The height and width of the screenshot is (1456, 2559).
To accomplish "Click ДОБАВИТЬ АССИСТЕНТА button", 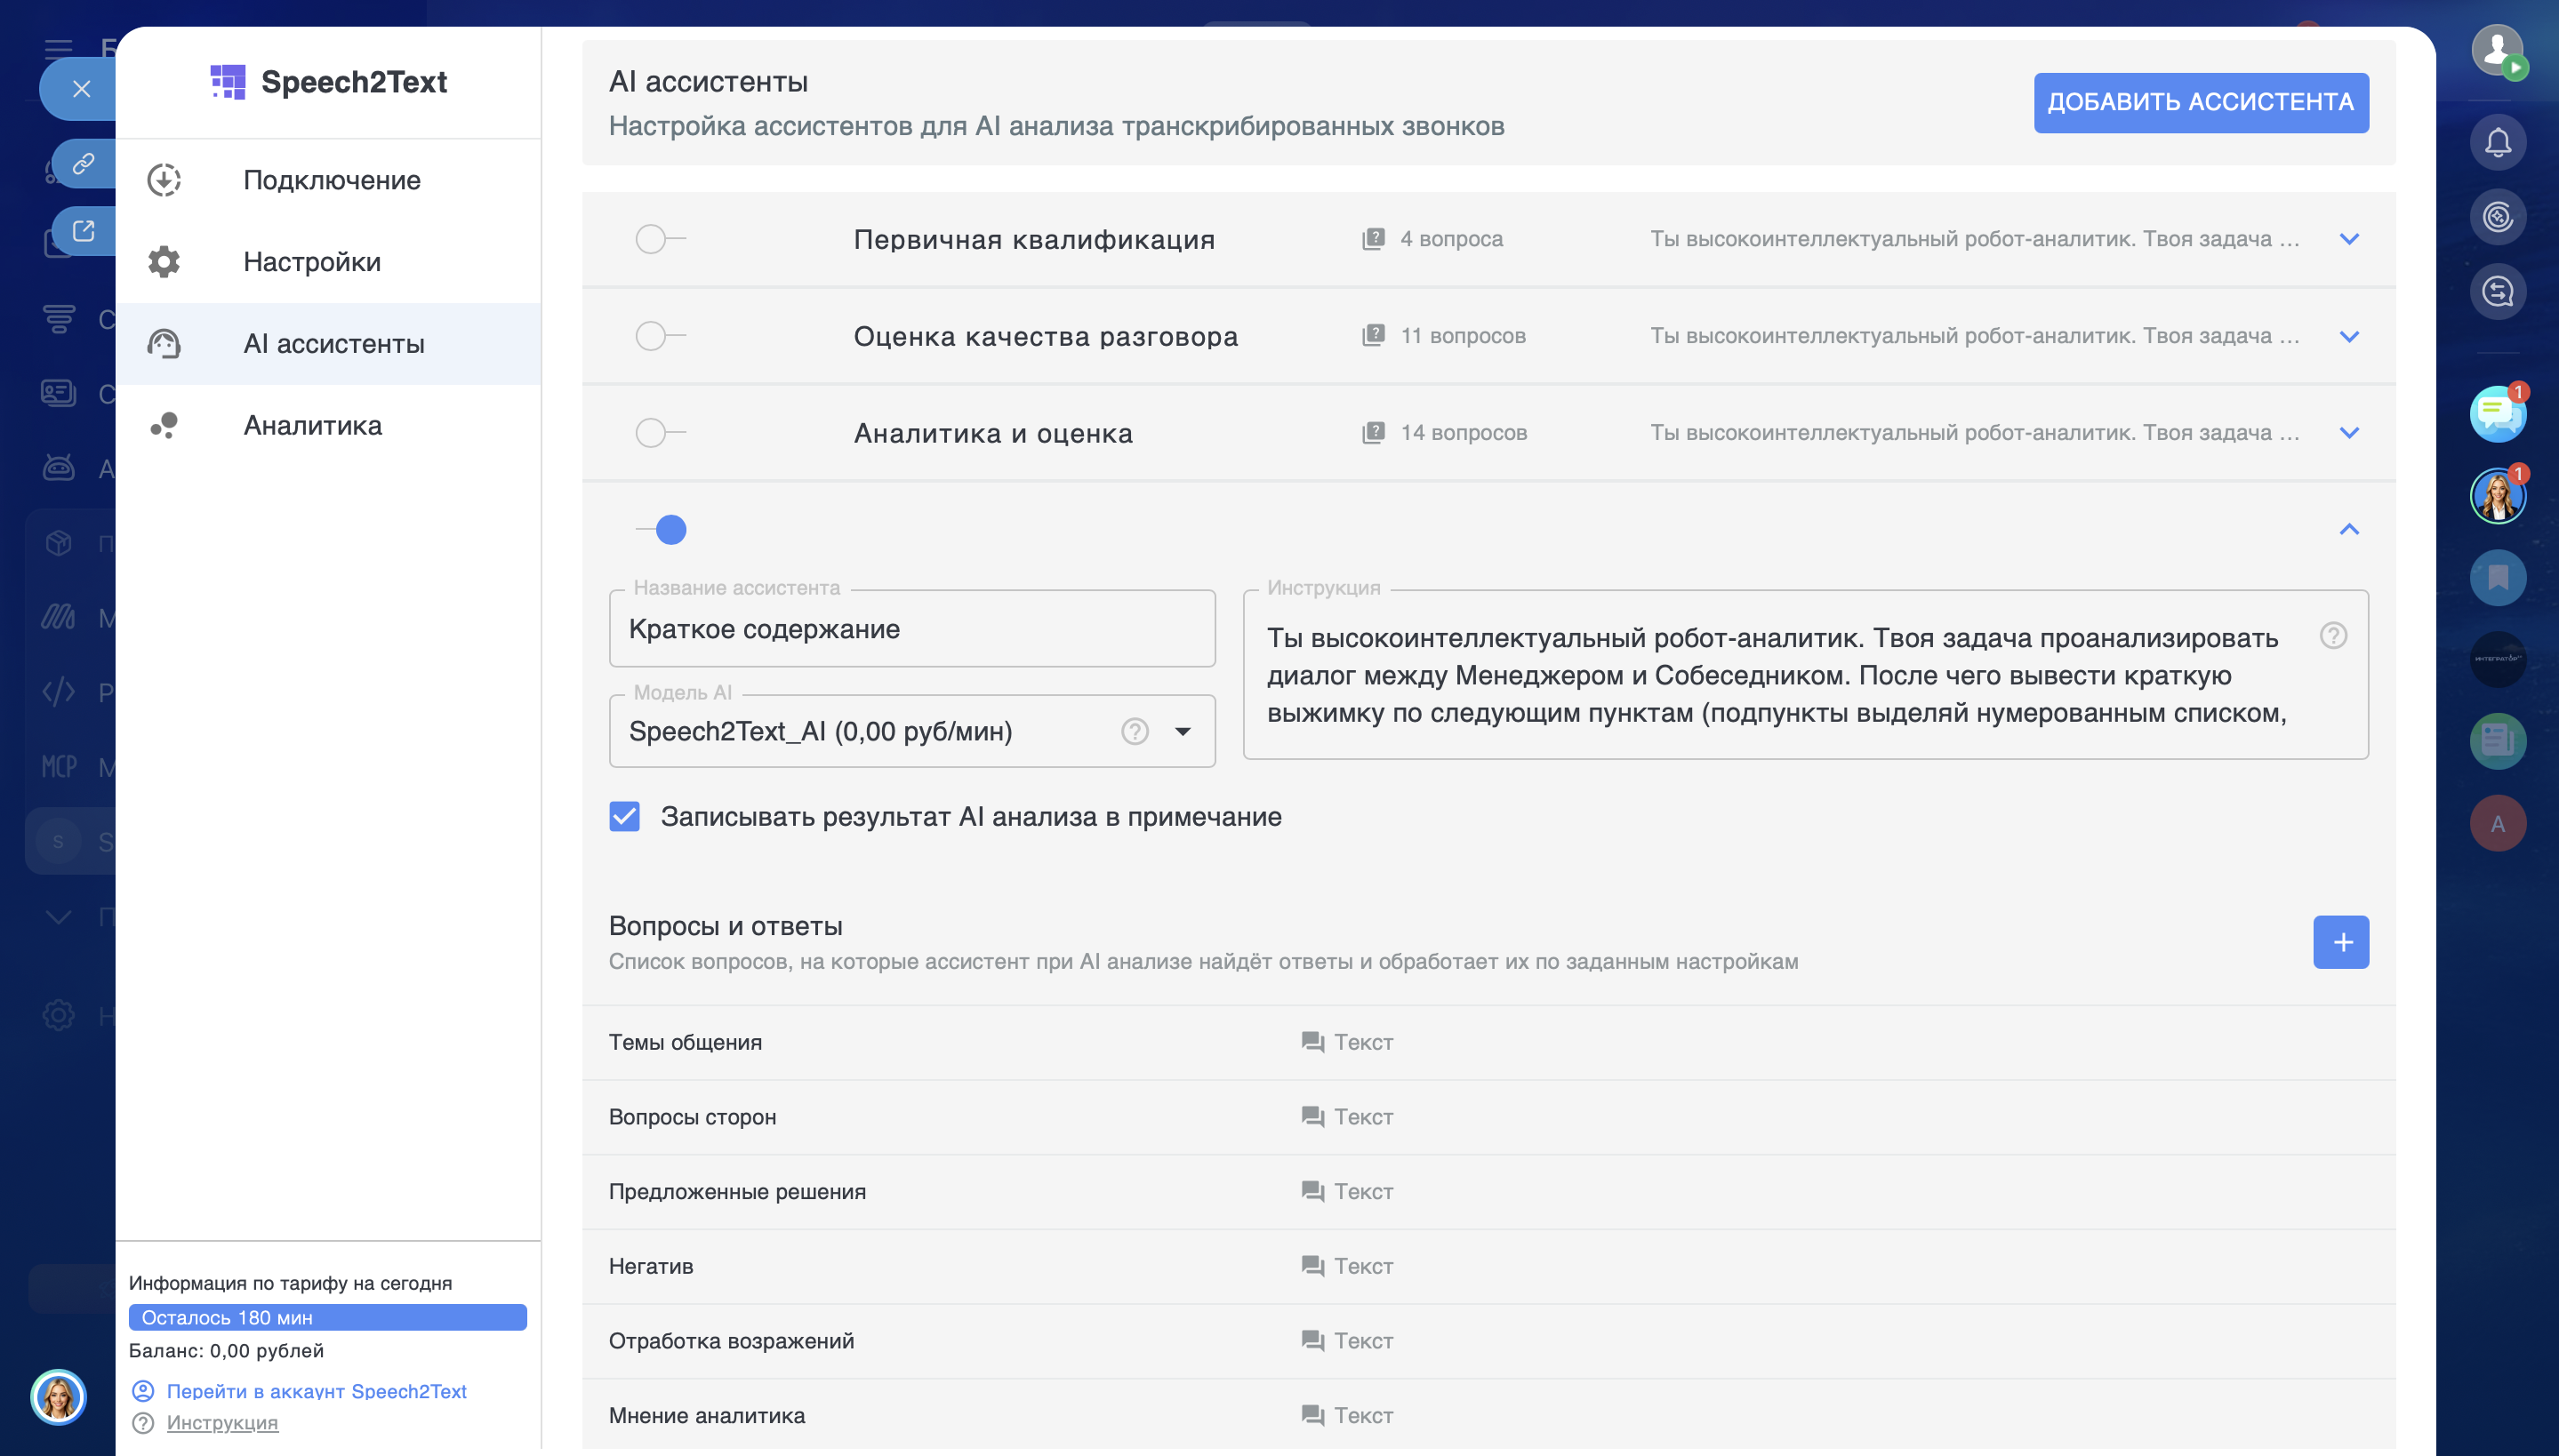I will (x=2200, y=103).
